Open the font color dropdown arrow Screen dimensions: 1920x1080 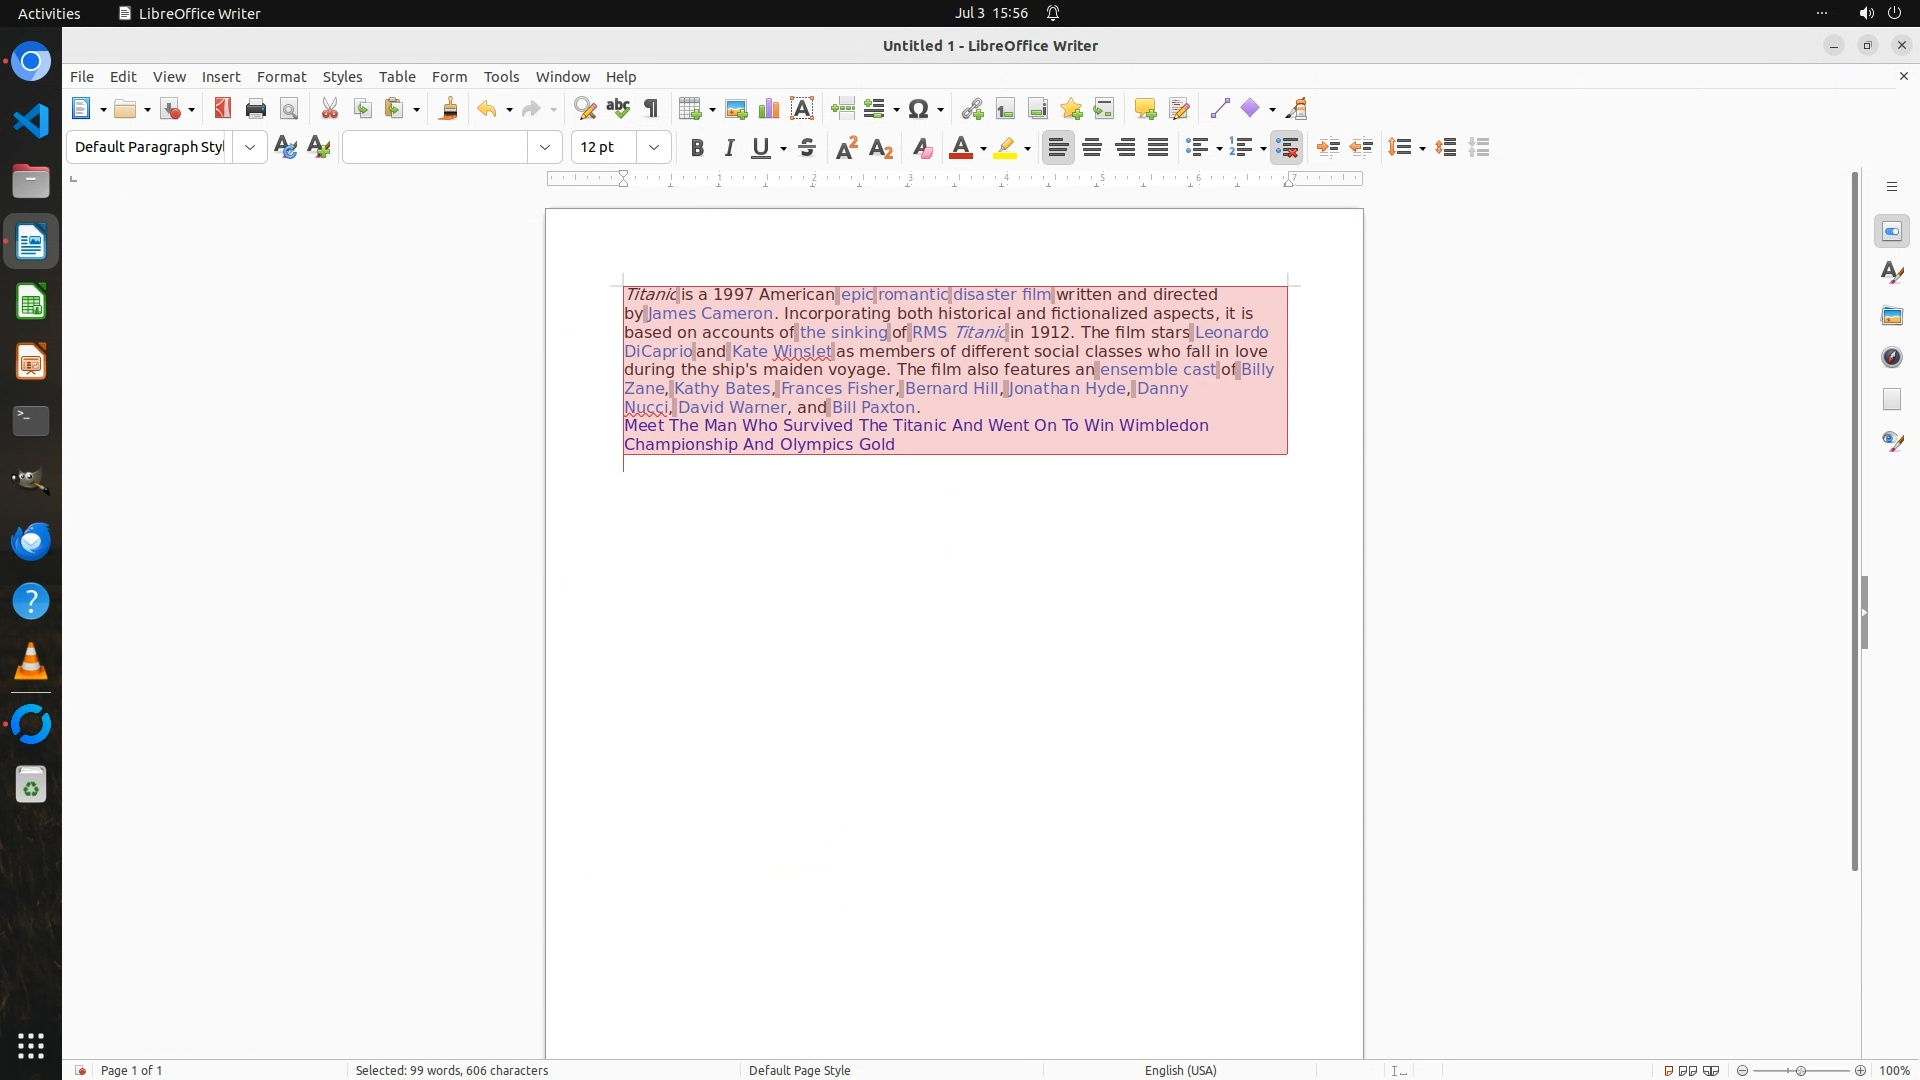(x=984, y=149)
